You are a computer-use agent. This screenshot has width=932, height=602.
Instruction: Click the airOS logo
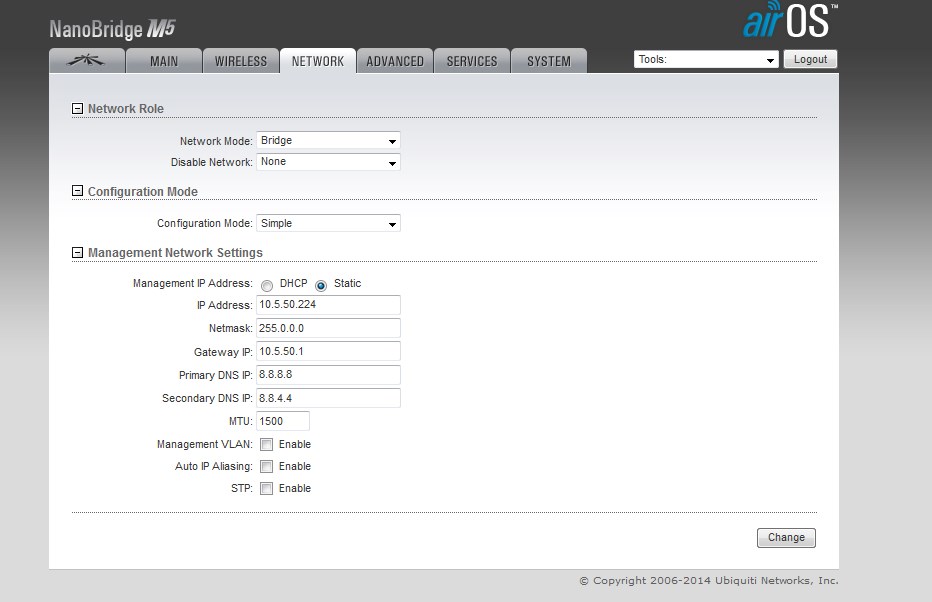(x=790, y=20)
